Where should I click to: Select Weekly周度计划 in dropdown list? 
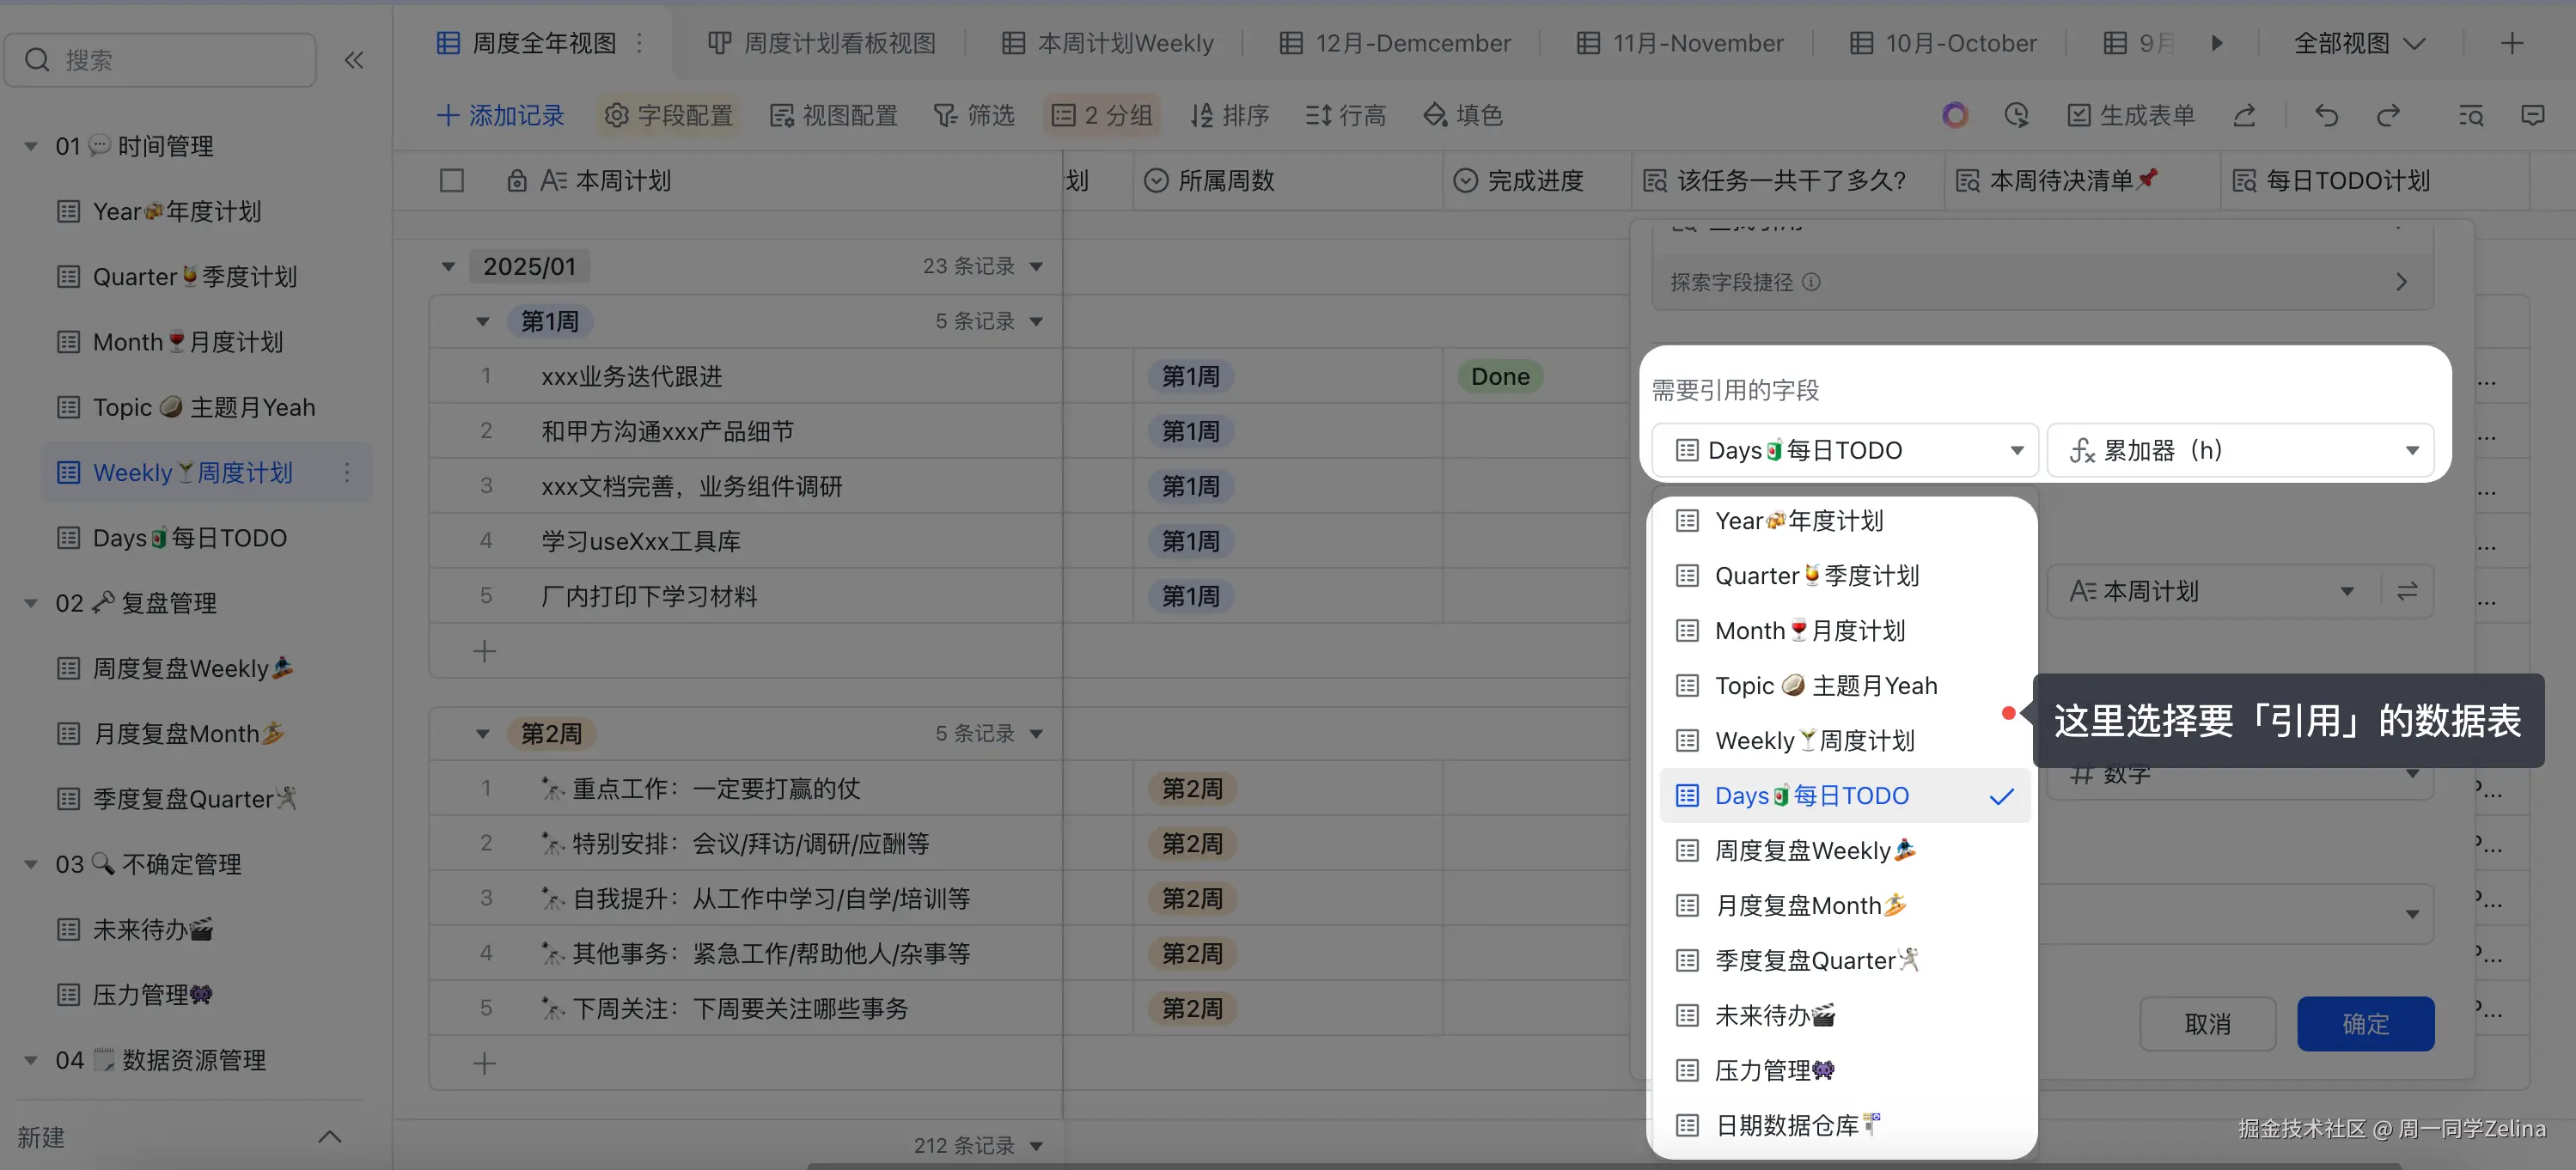tap(1844, 741)
